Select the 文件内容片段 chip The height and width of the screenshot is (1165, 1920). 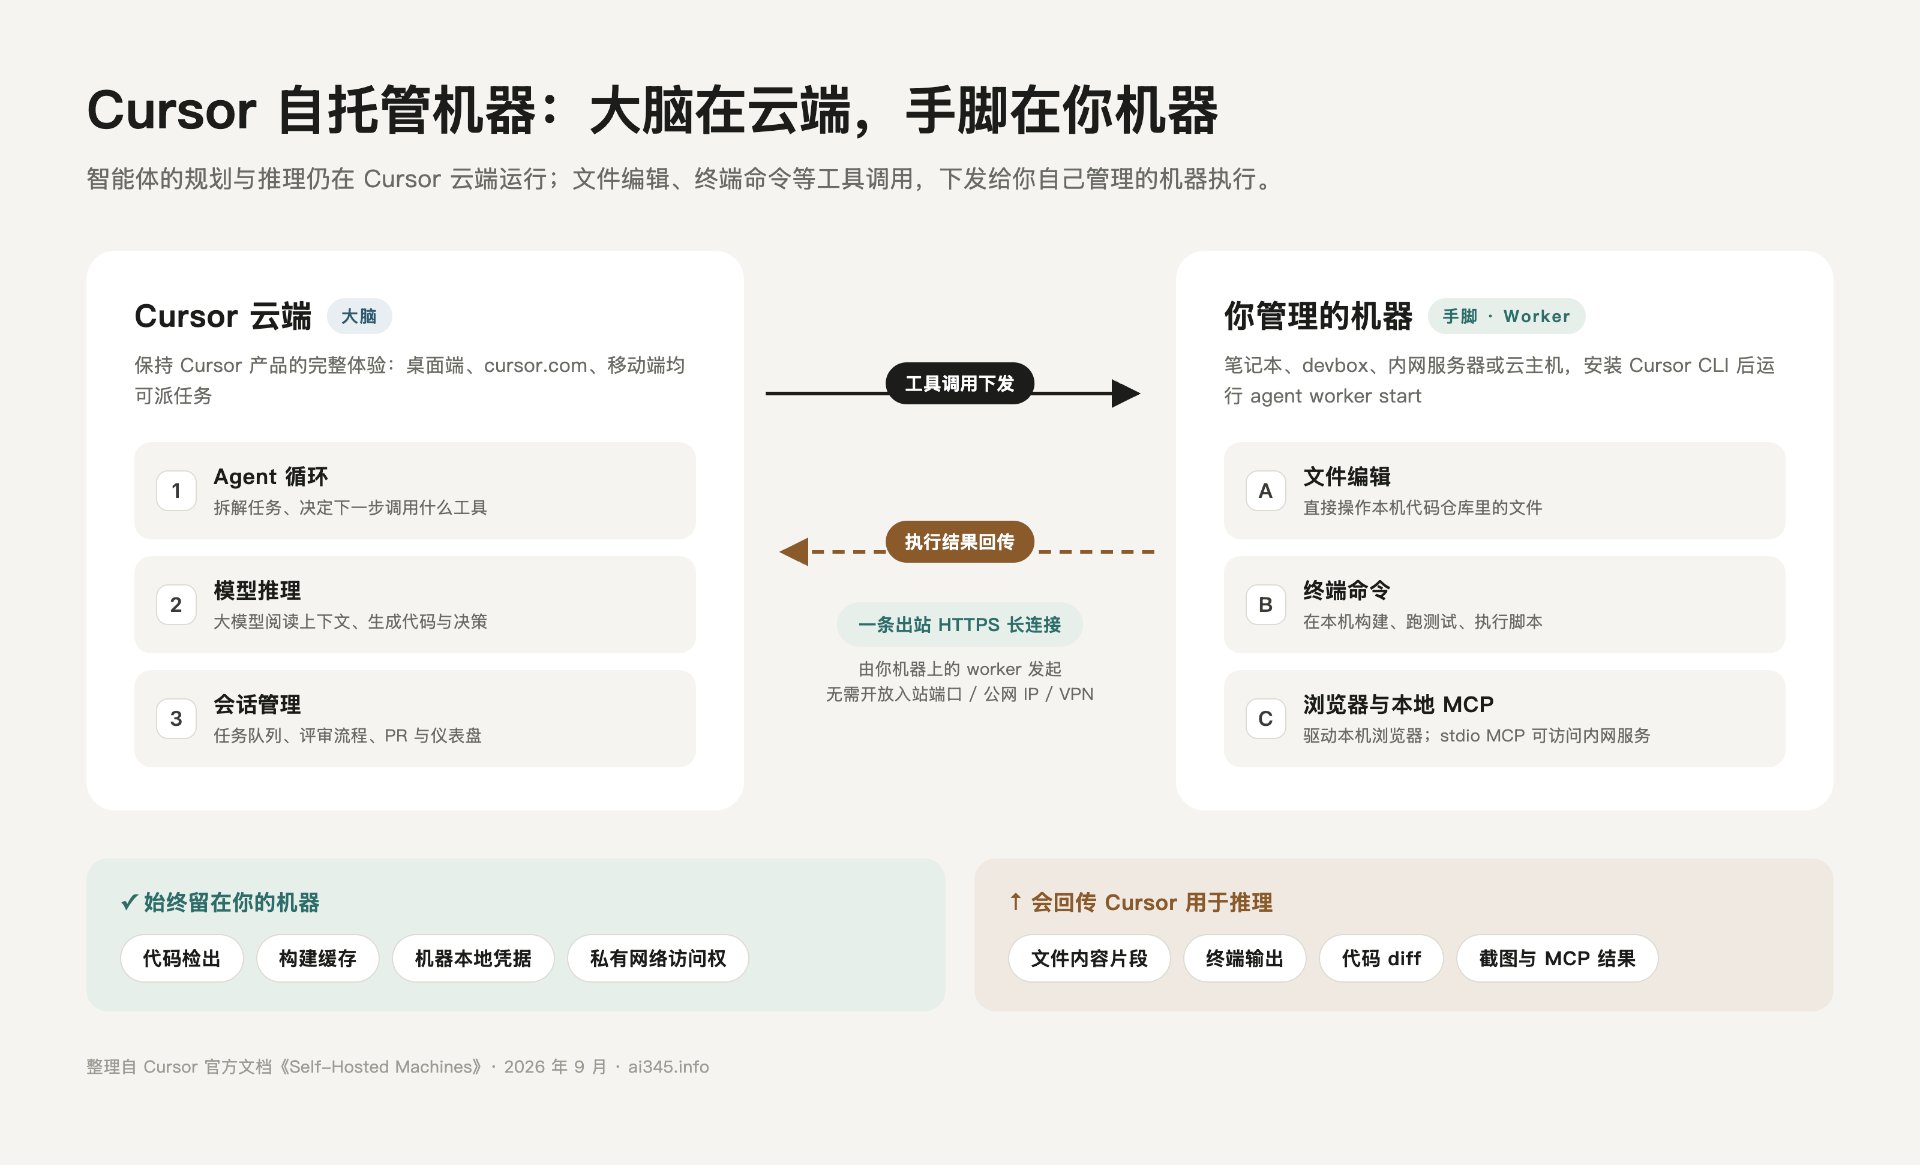(x=1089, y=958)
